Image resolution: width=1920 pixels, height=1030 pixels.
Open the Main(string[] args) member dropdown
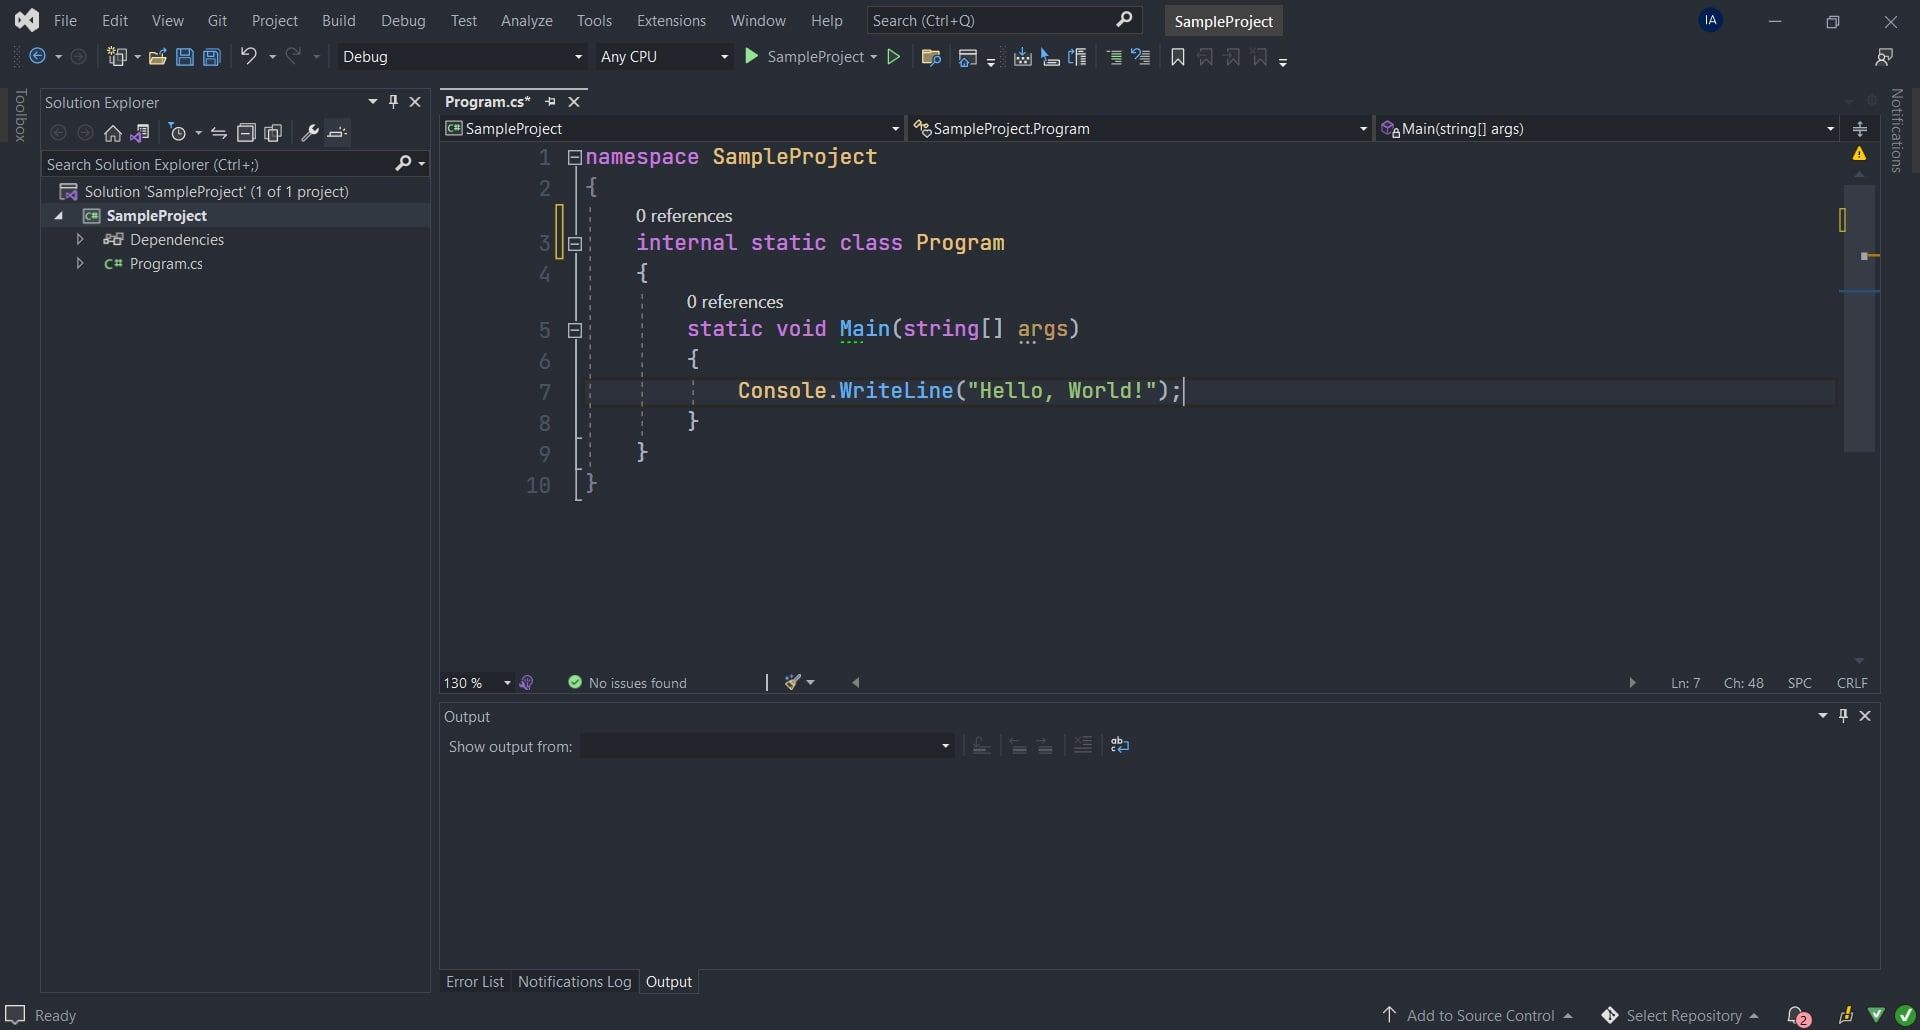[x=1607, y=128]
